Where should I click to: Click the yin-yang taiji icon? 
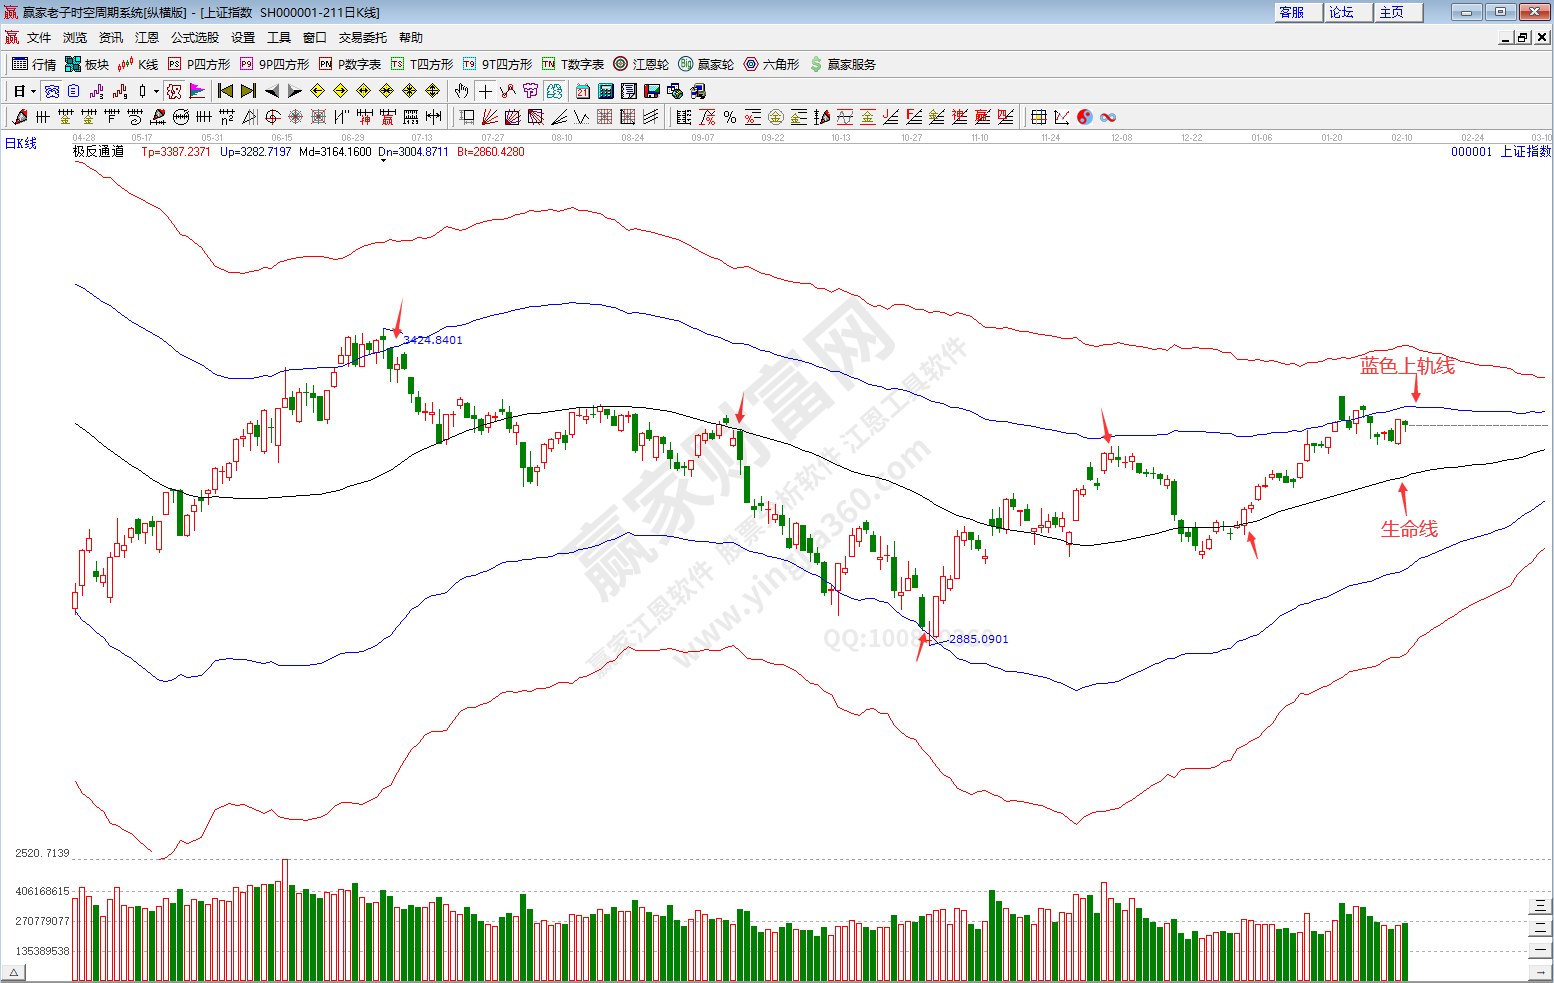point(1085,117)
